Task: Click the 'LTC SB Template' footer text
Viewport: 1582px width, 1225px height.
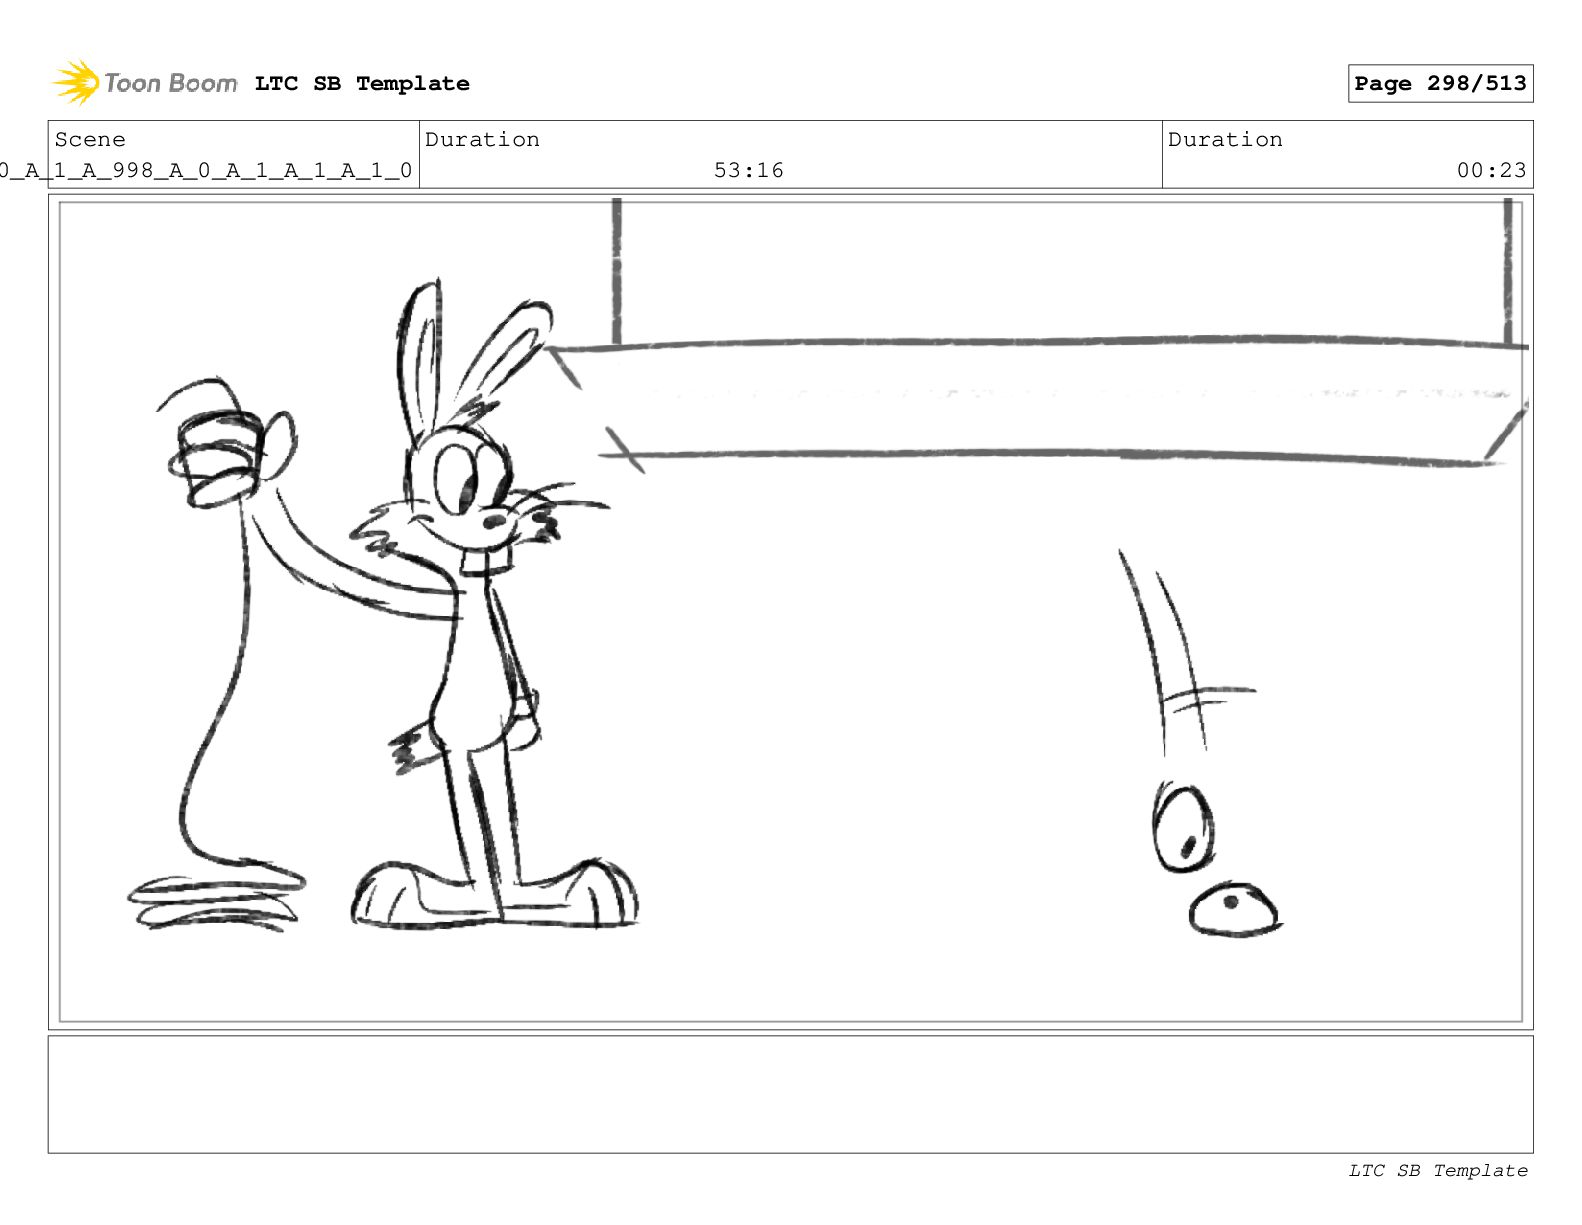Action: pyautogui.click(x=1438, y=1171)
